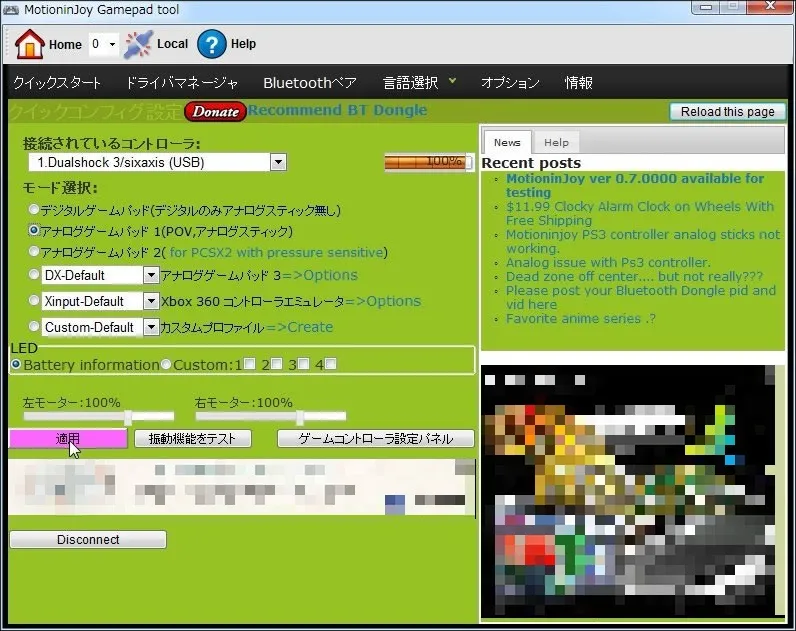Open the Help question mark icon

point(212,44)
